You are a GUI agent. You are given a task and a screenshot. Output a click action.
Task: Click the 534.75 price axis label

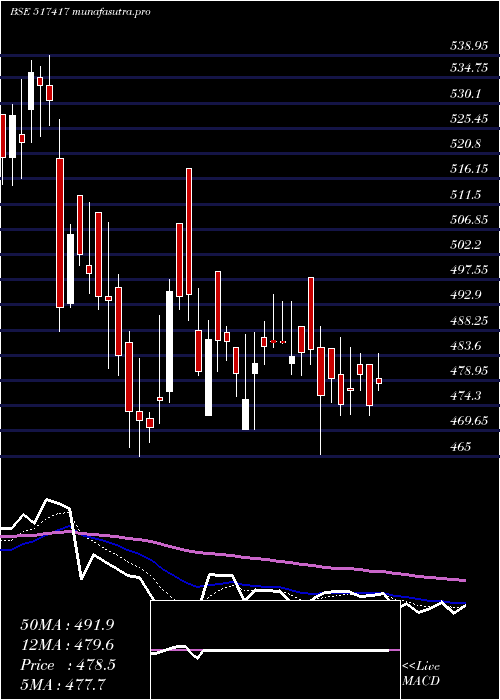coord(469,68)
